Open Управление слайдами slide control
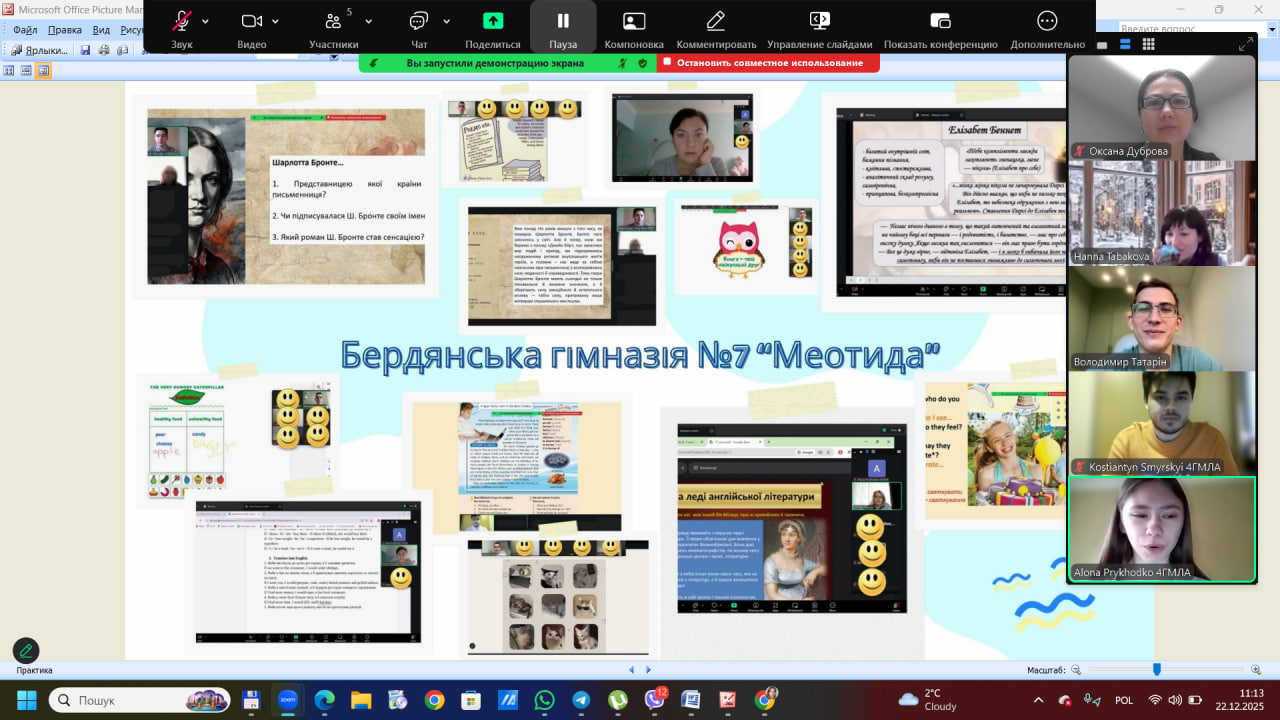Image resolution: width=1280 pixels, height=720 pixels. pyautogui.click(x=819, y=22)
